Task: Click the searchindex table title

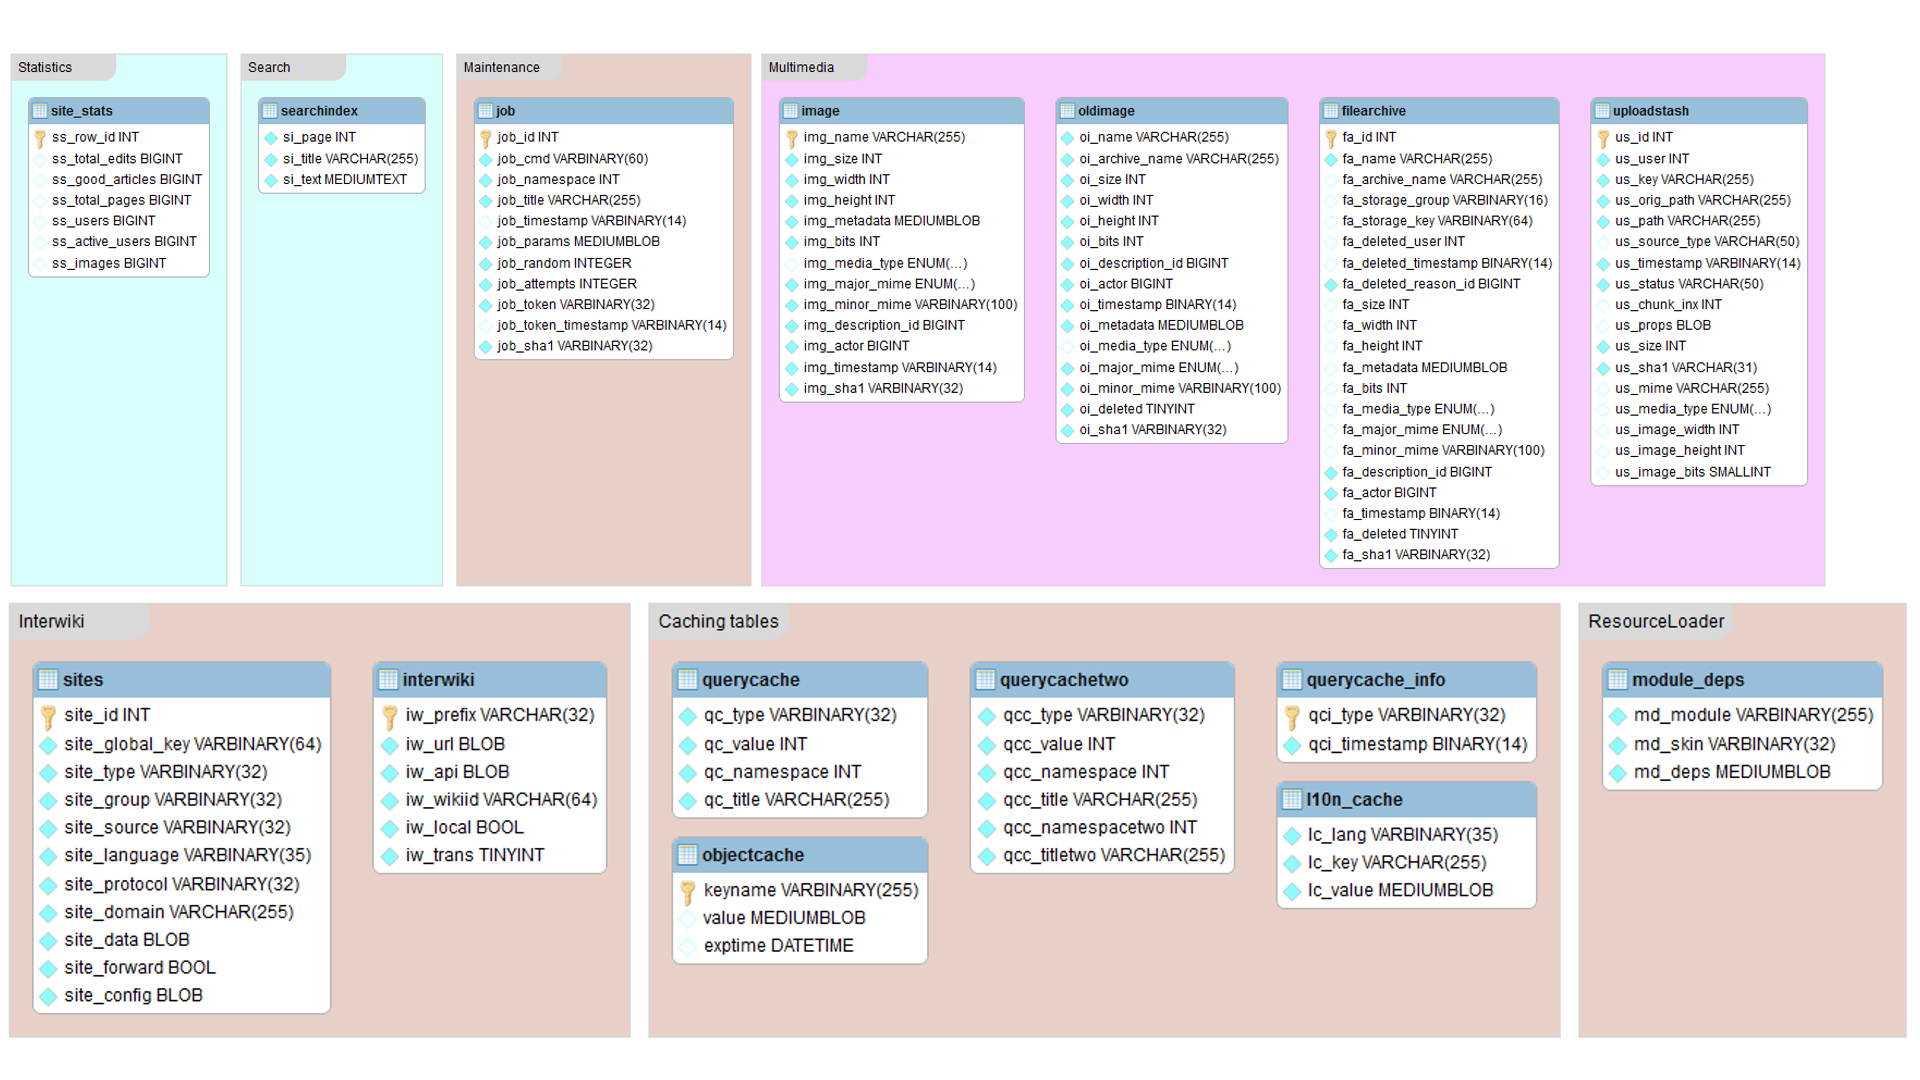Action: pos(319,111)
